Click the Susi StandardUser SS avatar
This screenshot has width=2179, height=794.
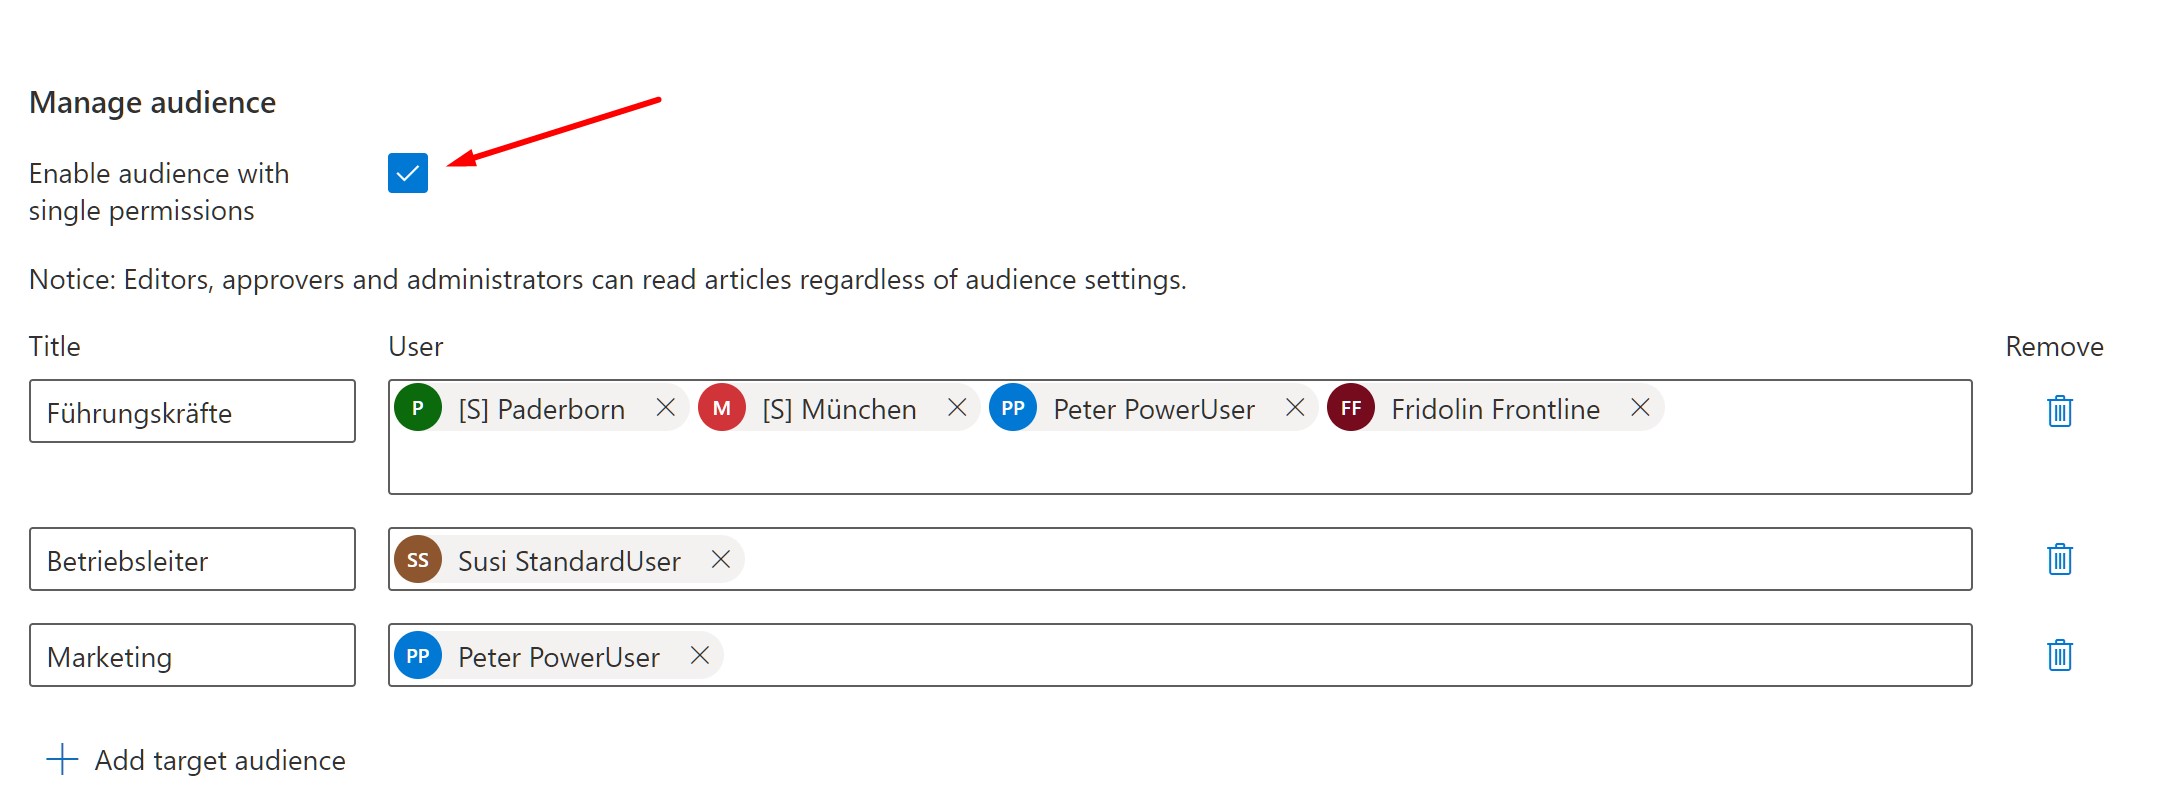(418, 560)
